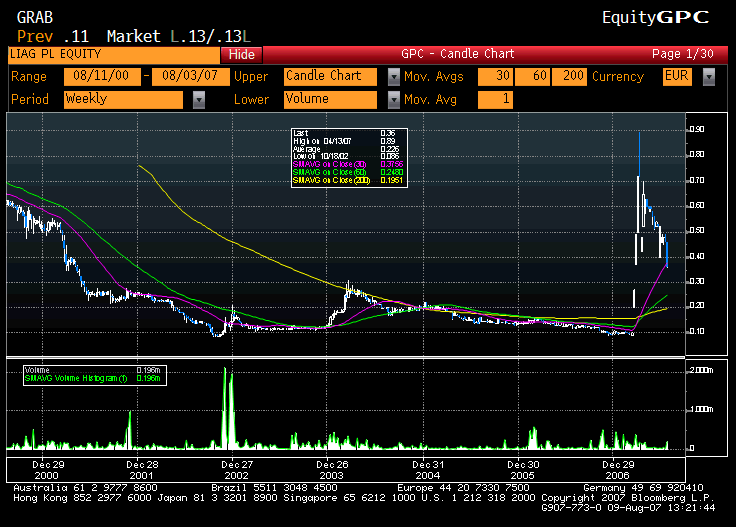Click the Dec 30 2005 date axis label
This screenshot has width=736, height=527.
[523, 470]
